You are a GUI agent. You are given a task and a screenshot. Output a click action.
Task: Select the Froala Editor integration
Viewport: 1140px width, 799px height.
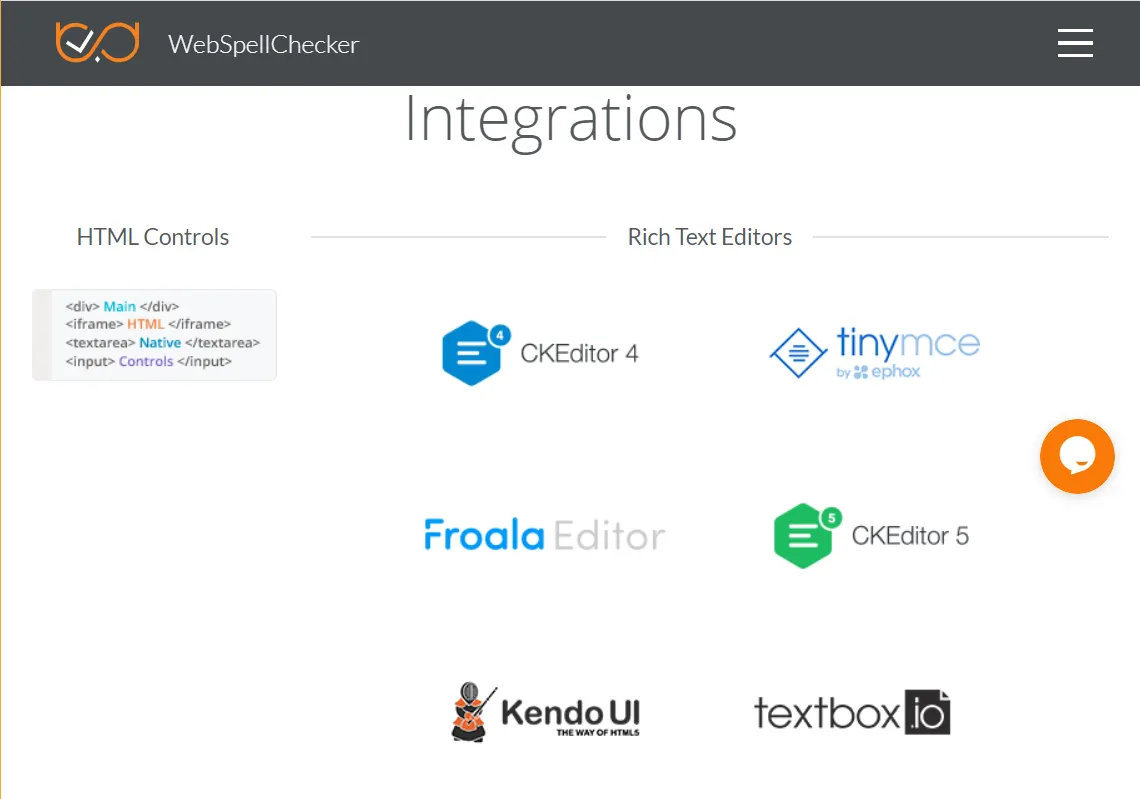545,536
